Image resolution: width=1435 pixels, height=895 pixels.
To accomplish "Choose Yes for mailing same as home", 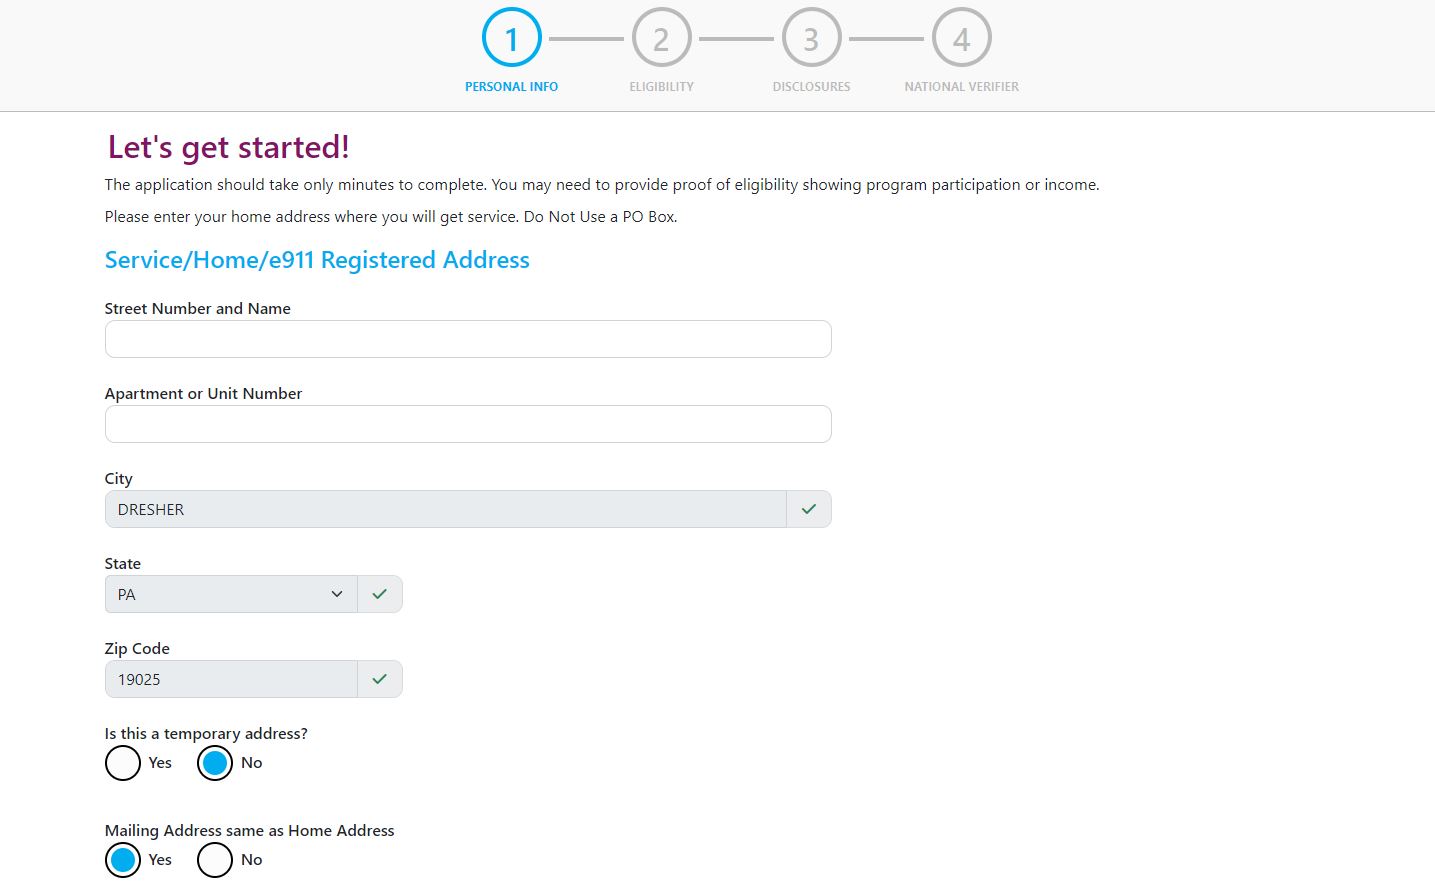I will 123,860.
